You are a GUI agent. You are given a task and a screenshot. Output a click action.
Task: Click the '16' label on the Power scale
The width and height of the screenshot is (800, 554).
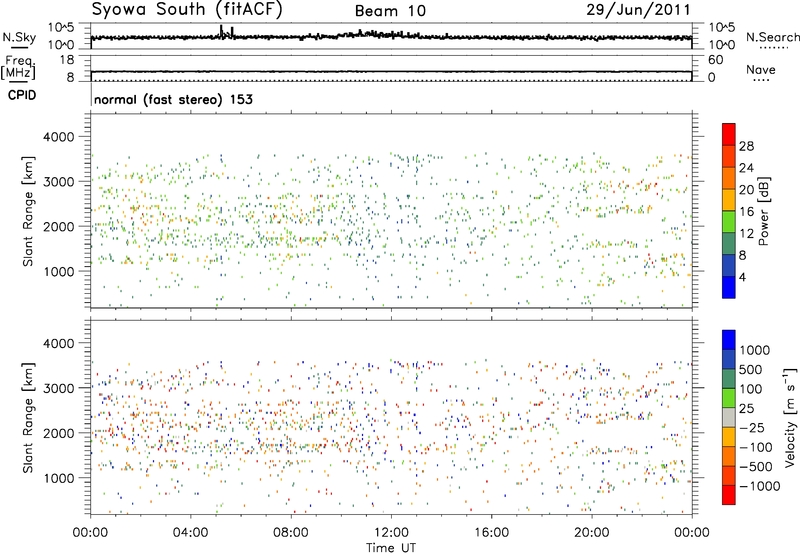[x=746, y=212]
